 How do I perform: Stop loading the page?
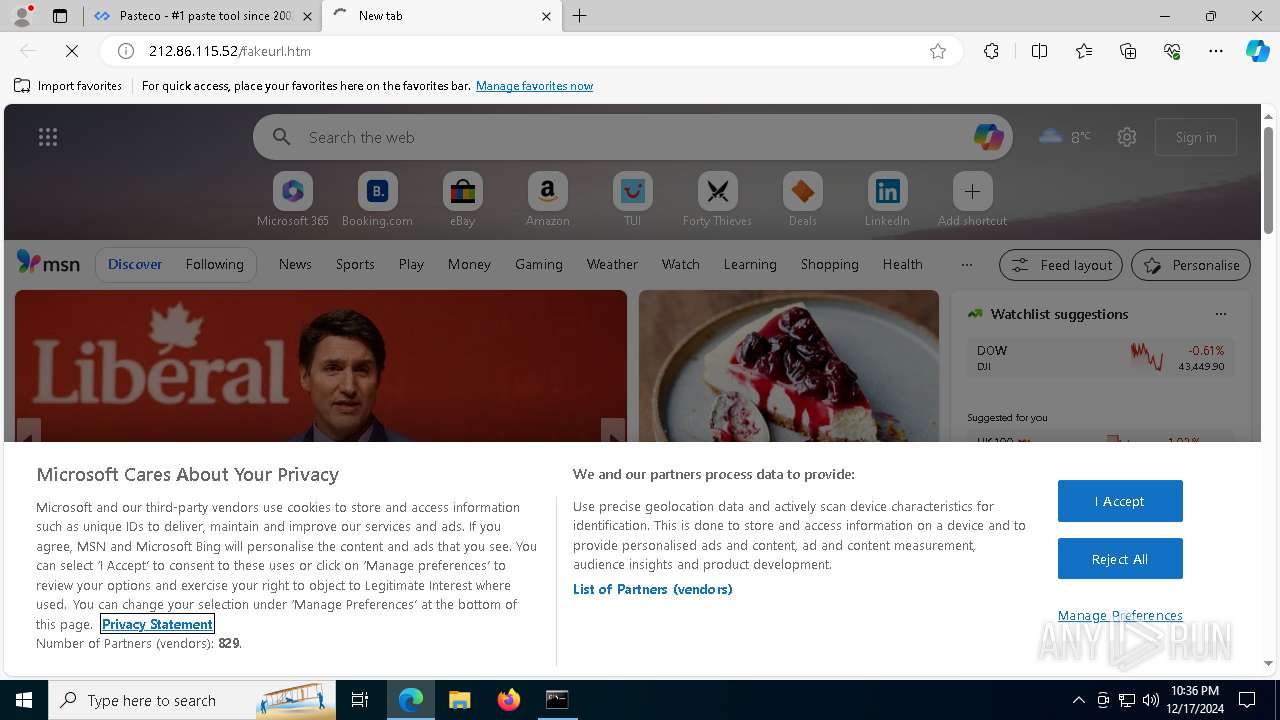[72, 51]
